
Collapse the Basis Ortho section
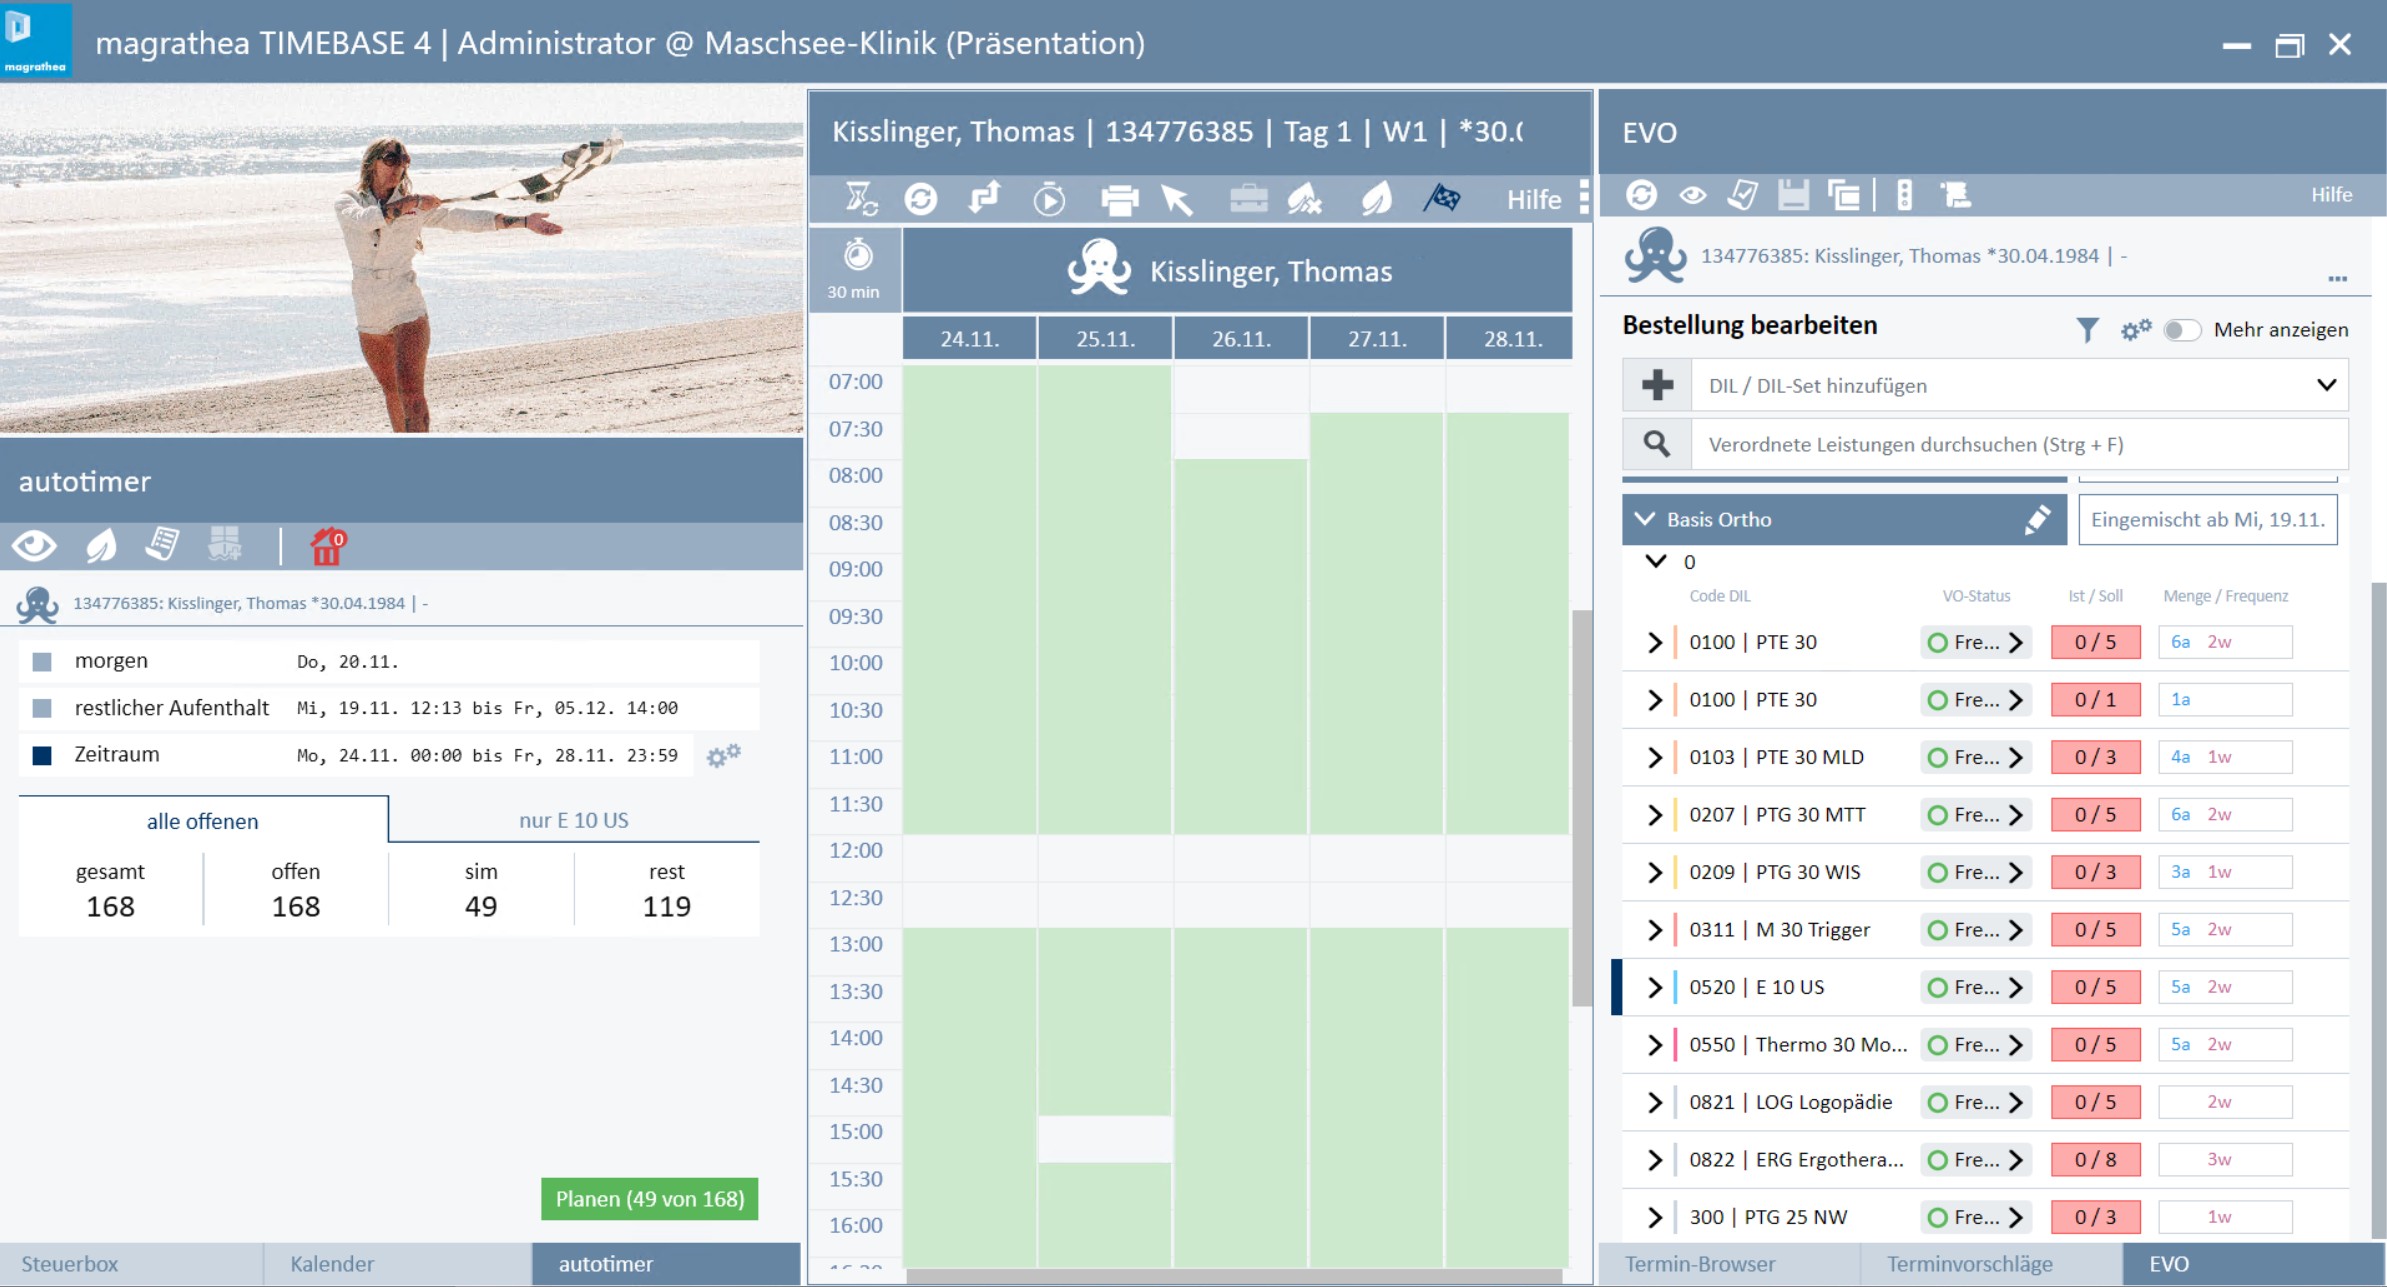pos(1644,519)
